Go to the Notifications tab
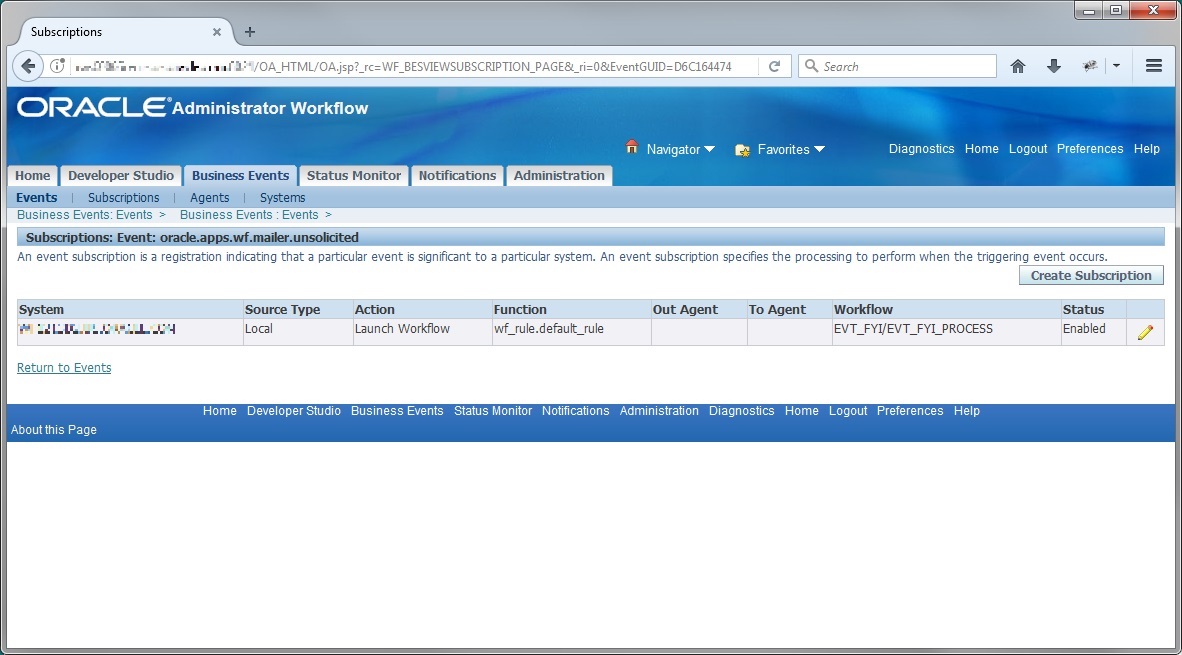This screenshot has height=655, width=1182. (457, 176)
